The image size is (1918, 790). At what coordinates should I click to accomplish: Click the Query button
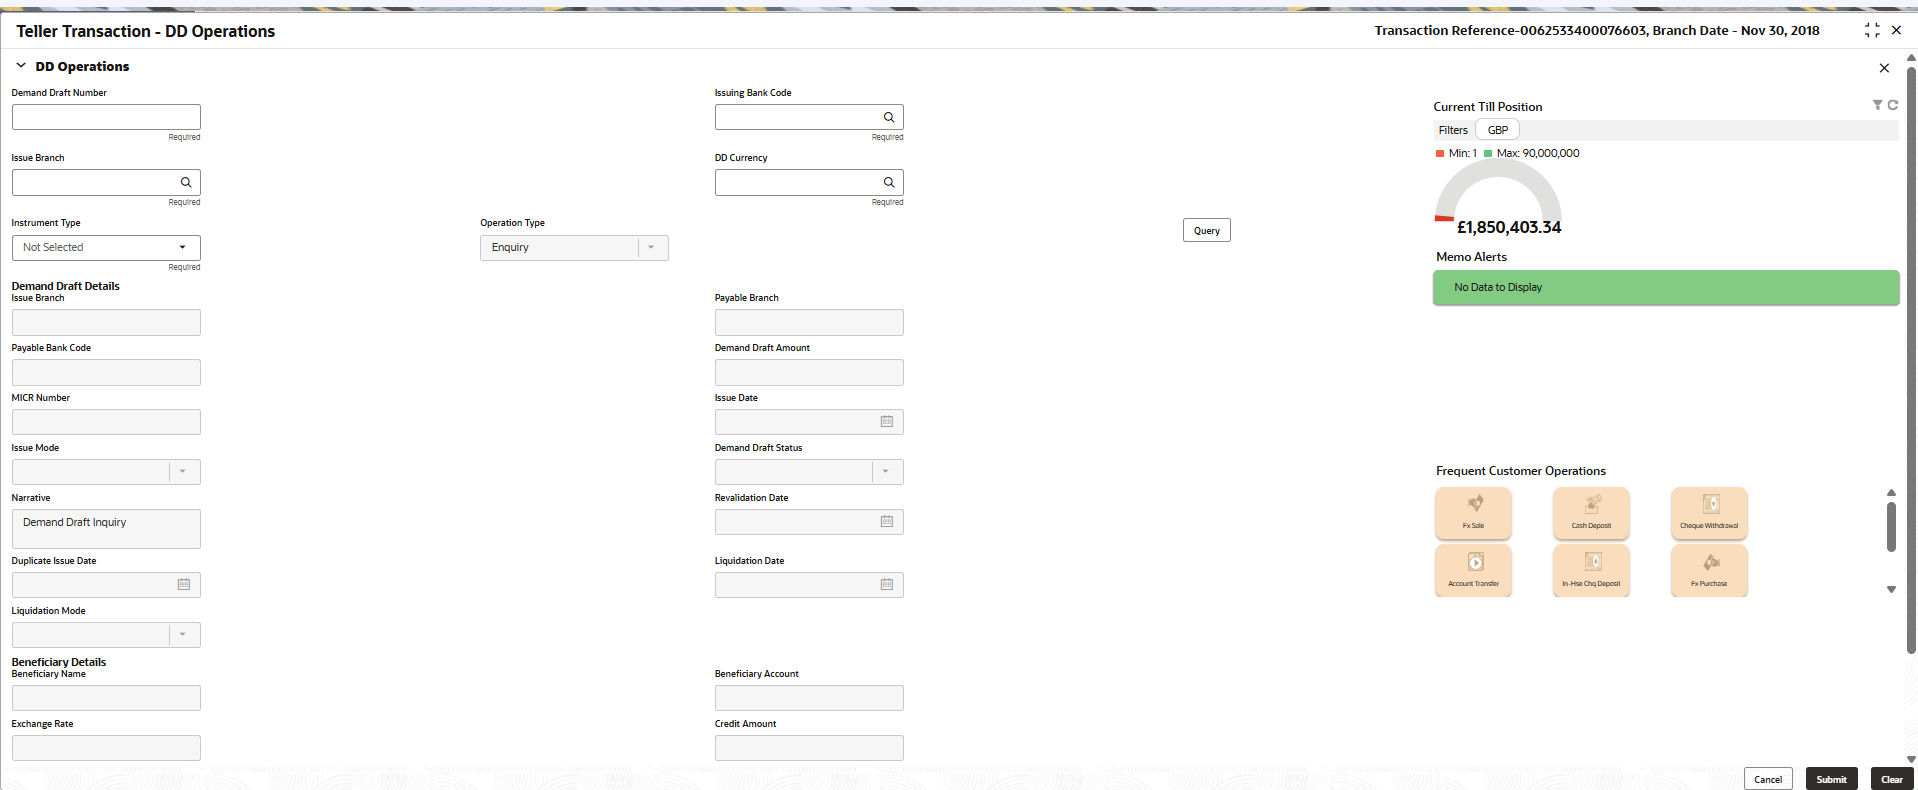pos(1207,230)
